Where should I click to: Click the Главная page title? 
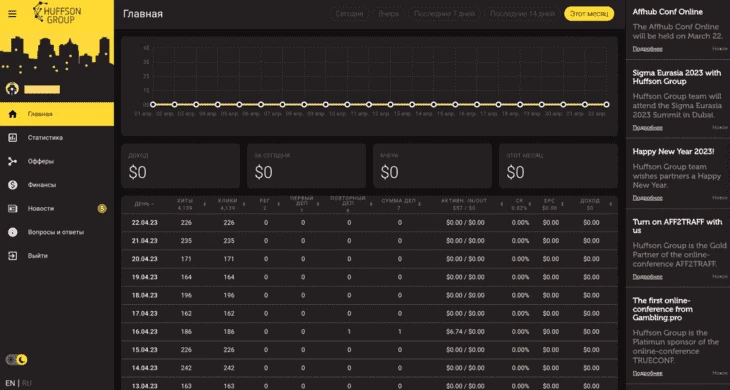click(143, 14)
